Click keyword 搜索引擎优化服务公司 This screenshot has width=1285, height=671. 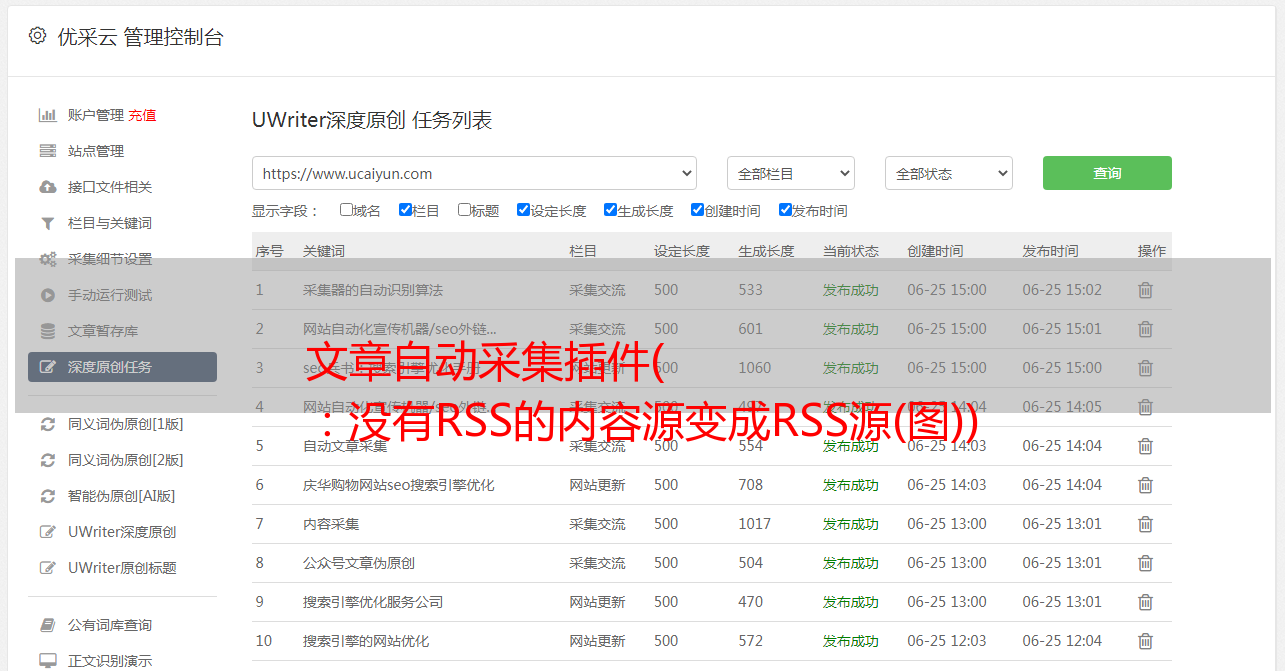[x=373, y=602]
